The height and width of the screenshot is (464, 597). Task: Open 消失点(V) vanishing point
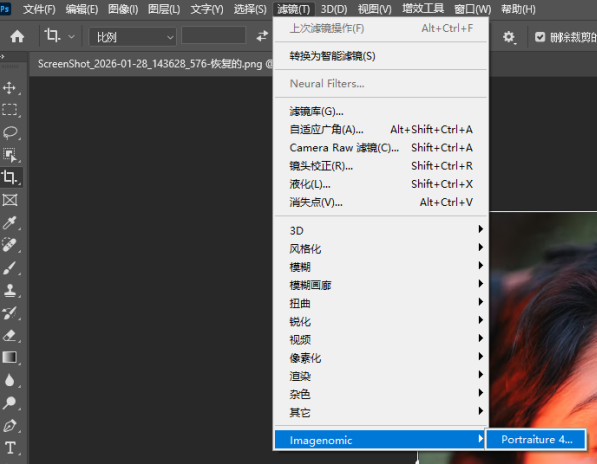coord(381,202)
